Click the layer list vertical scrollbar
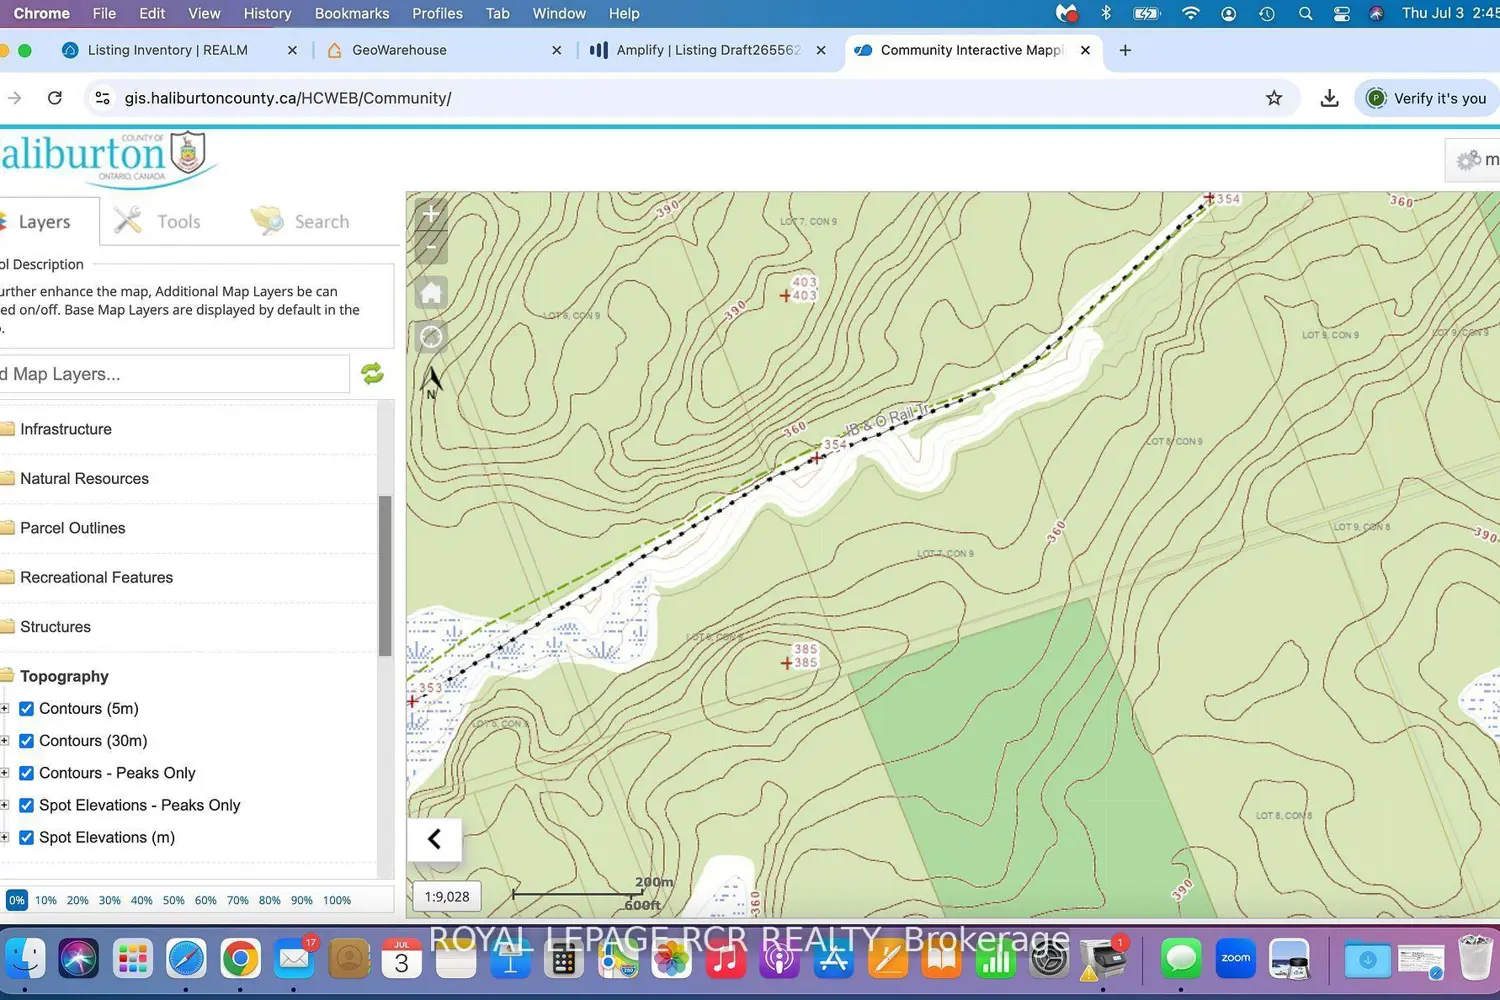 385,576
